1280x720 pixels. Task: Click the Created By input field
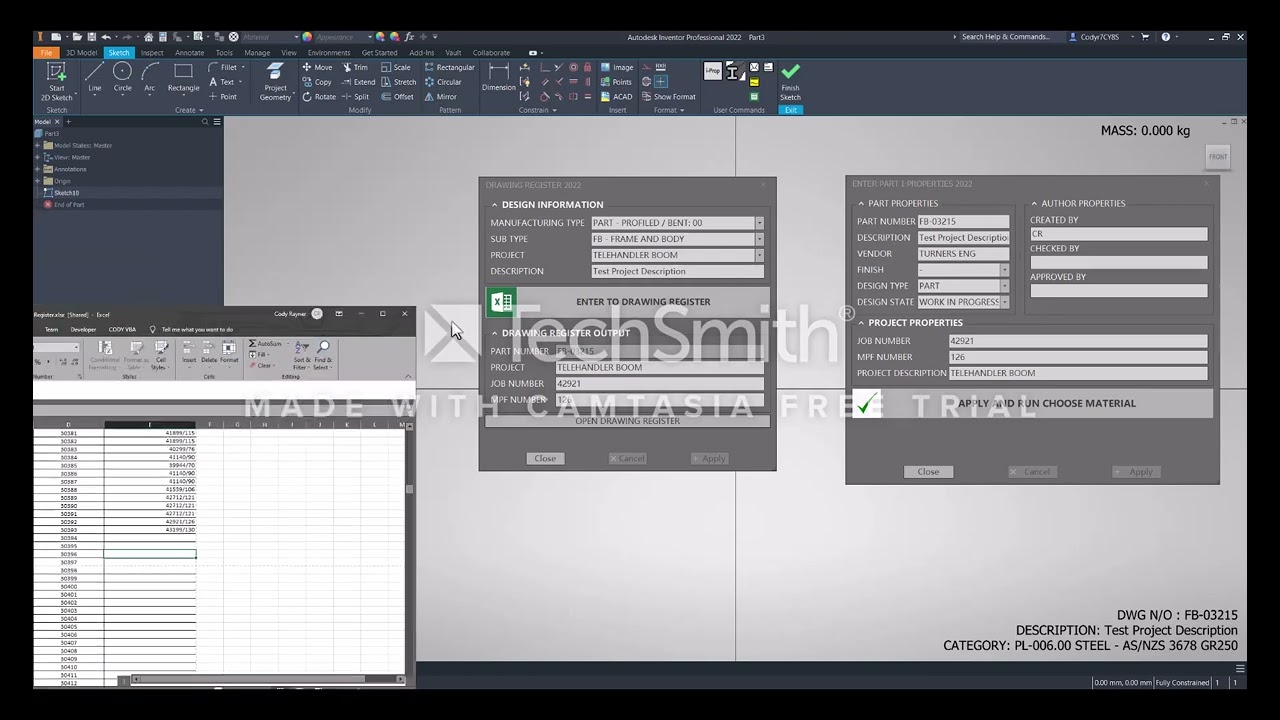coord(1119,234)
